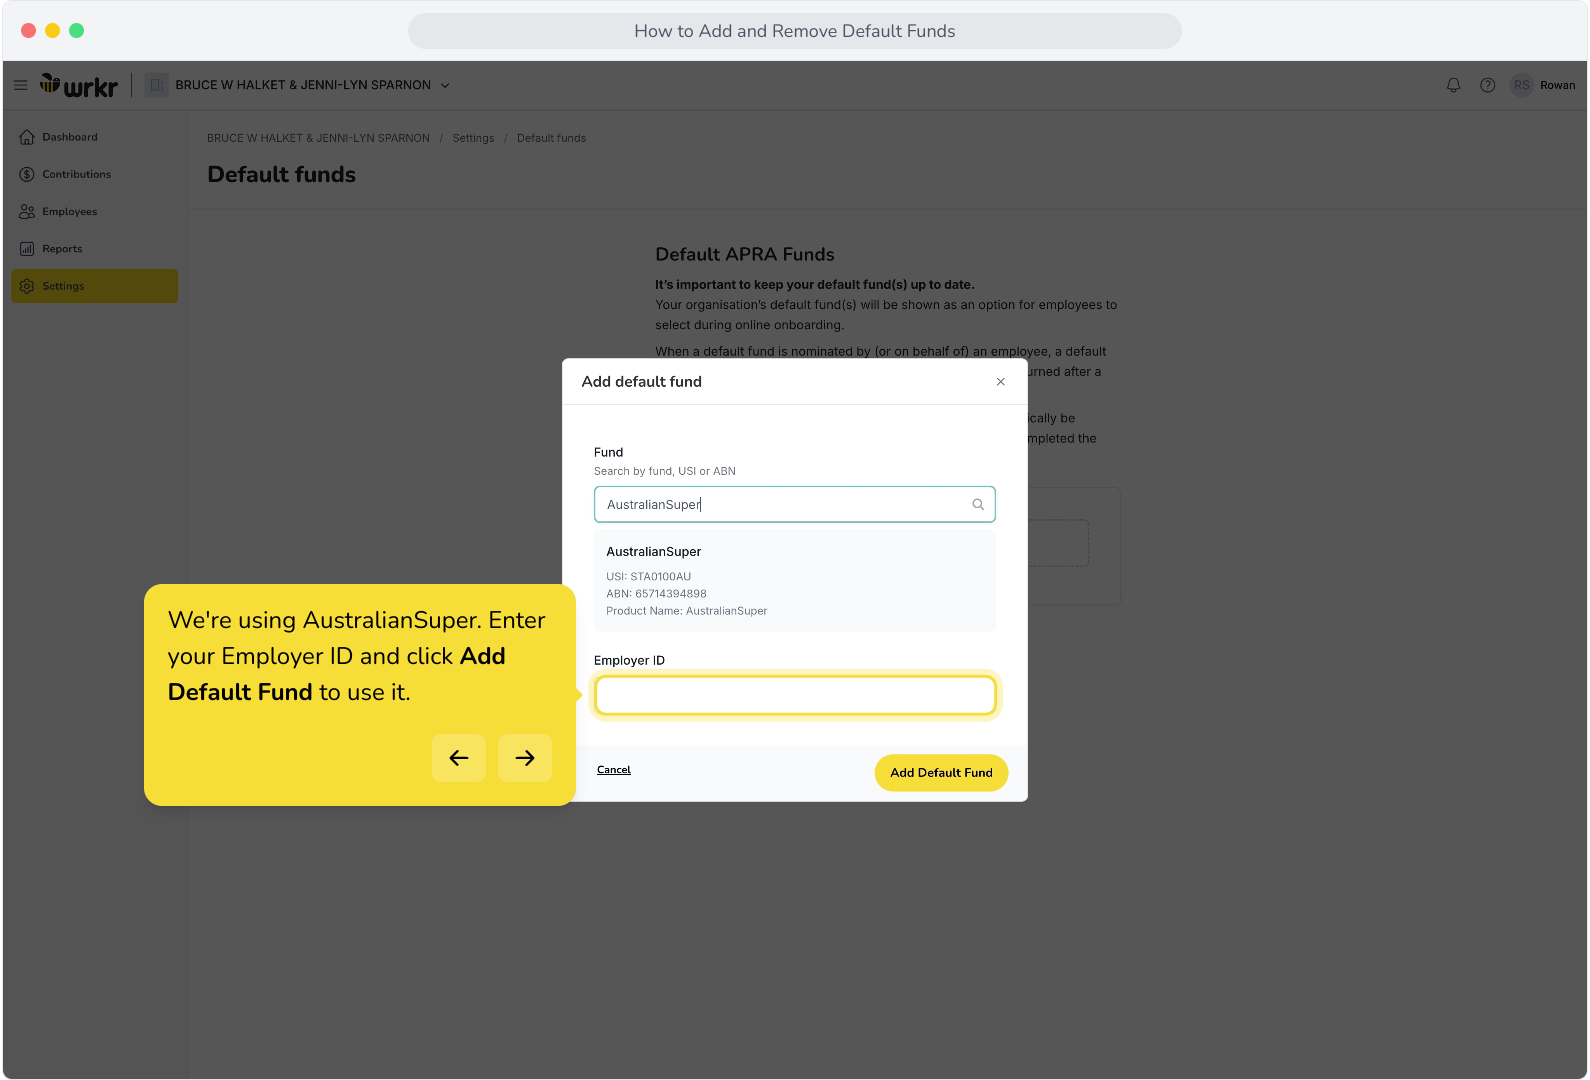Go to previous tutorial step arrow
1590x1080 pixels.
459,758
